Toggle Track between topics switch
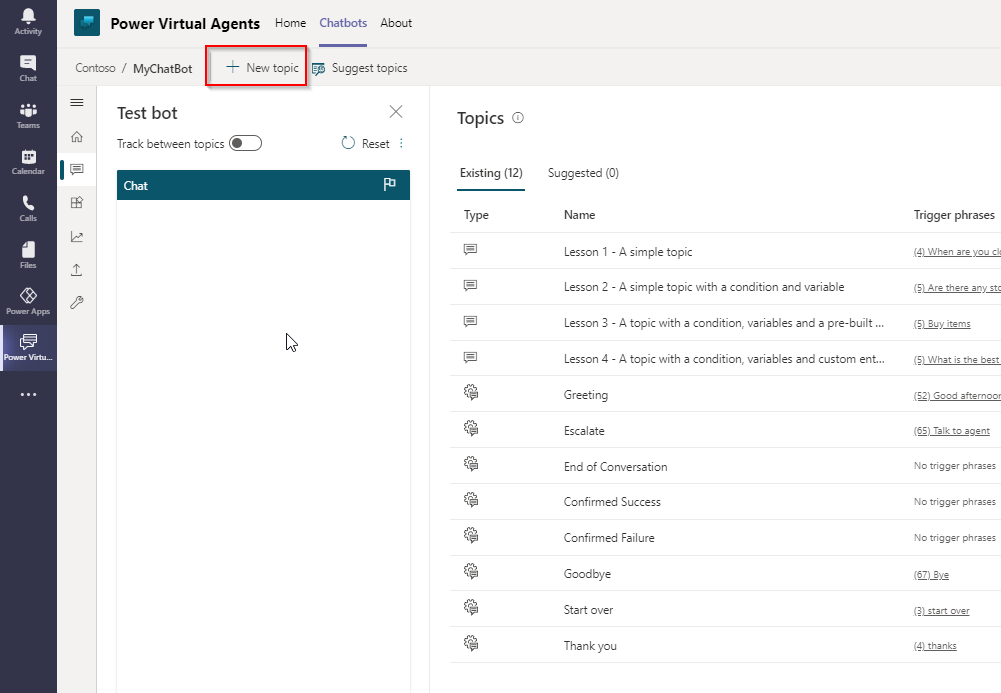Image resolution: width=1001 pixels, height=693 pixels. pyautogui.click(x=246, y=143)
